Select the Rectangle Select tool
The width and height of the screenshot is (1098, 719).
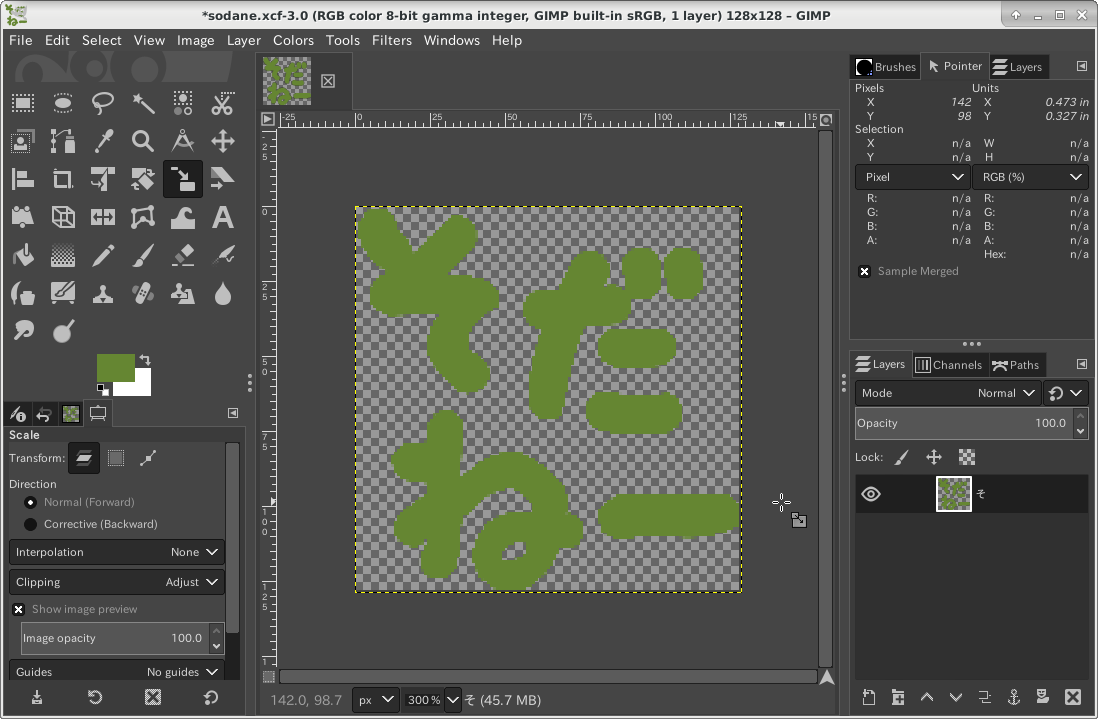tap(22, 104)
